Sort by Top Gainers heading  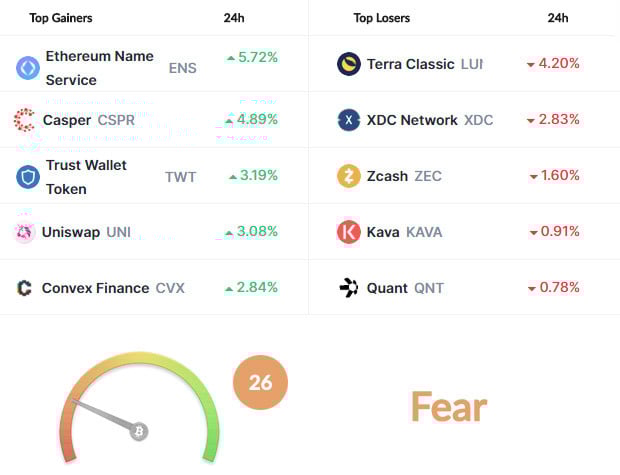pyautogui.click(x=60, y=18)
